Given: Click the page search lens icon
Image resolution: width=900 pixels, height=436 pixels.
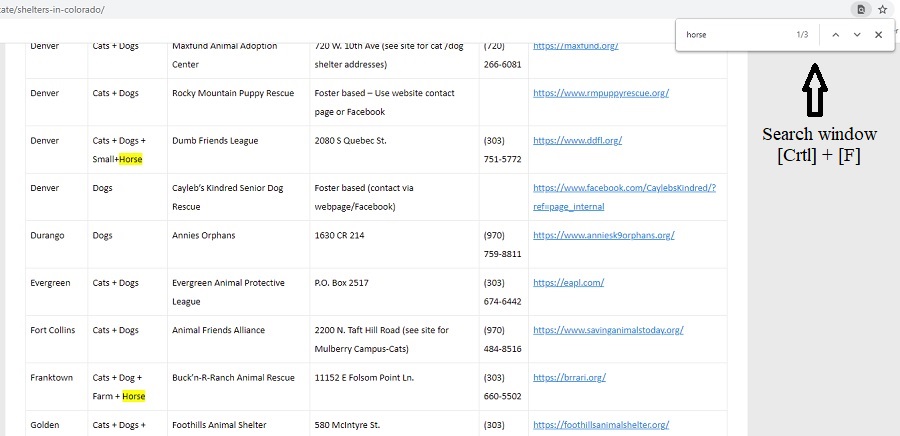Looking at the screenshot, I should point(860,9).
